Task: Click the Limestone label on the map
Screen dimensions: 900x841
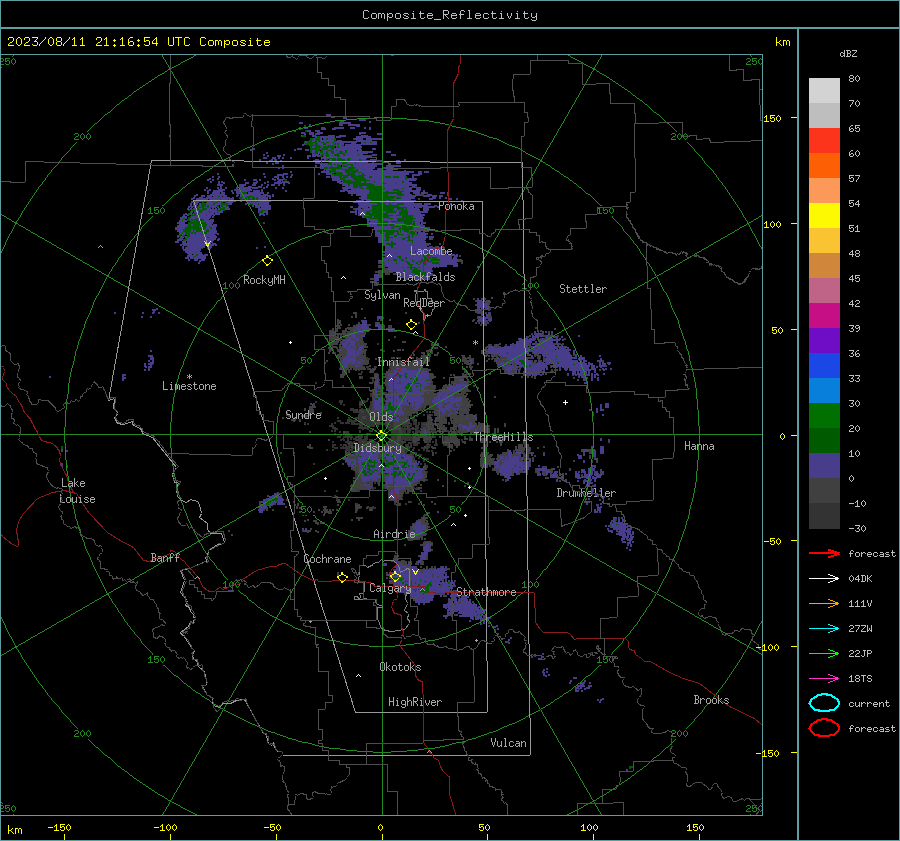Action: [x=189, y=386]
